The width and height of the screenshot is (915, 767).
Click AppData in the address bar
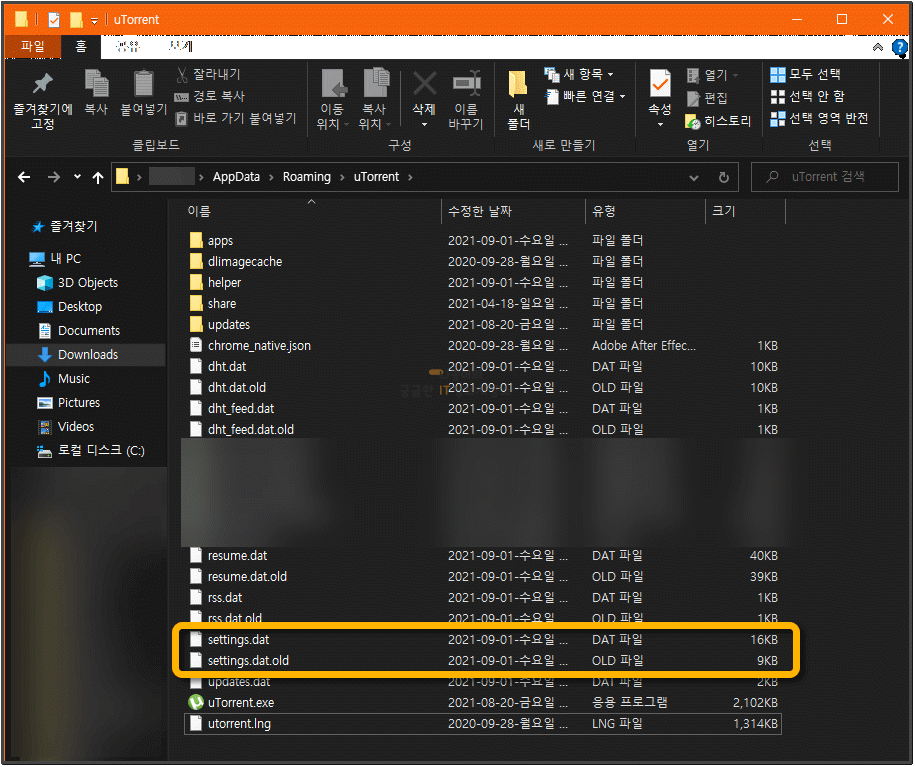click(x=236, y=177)
